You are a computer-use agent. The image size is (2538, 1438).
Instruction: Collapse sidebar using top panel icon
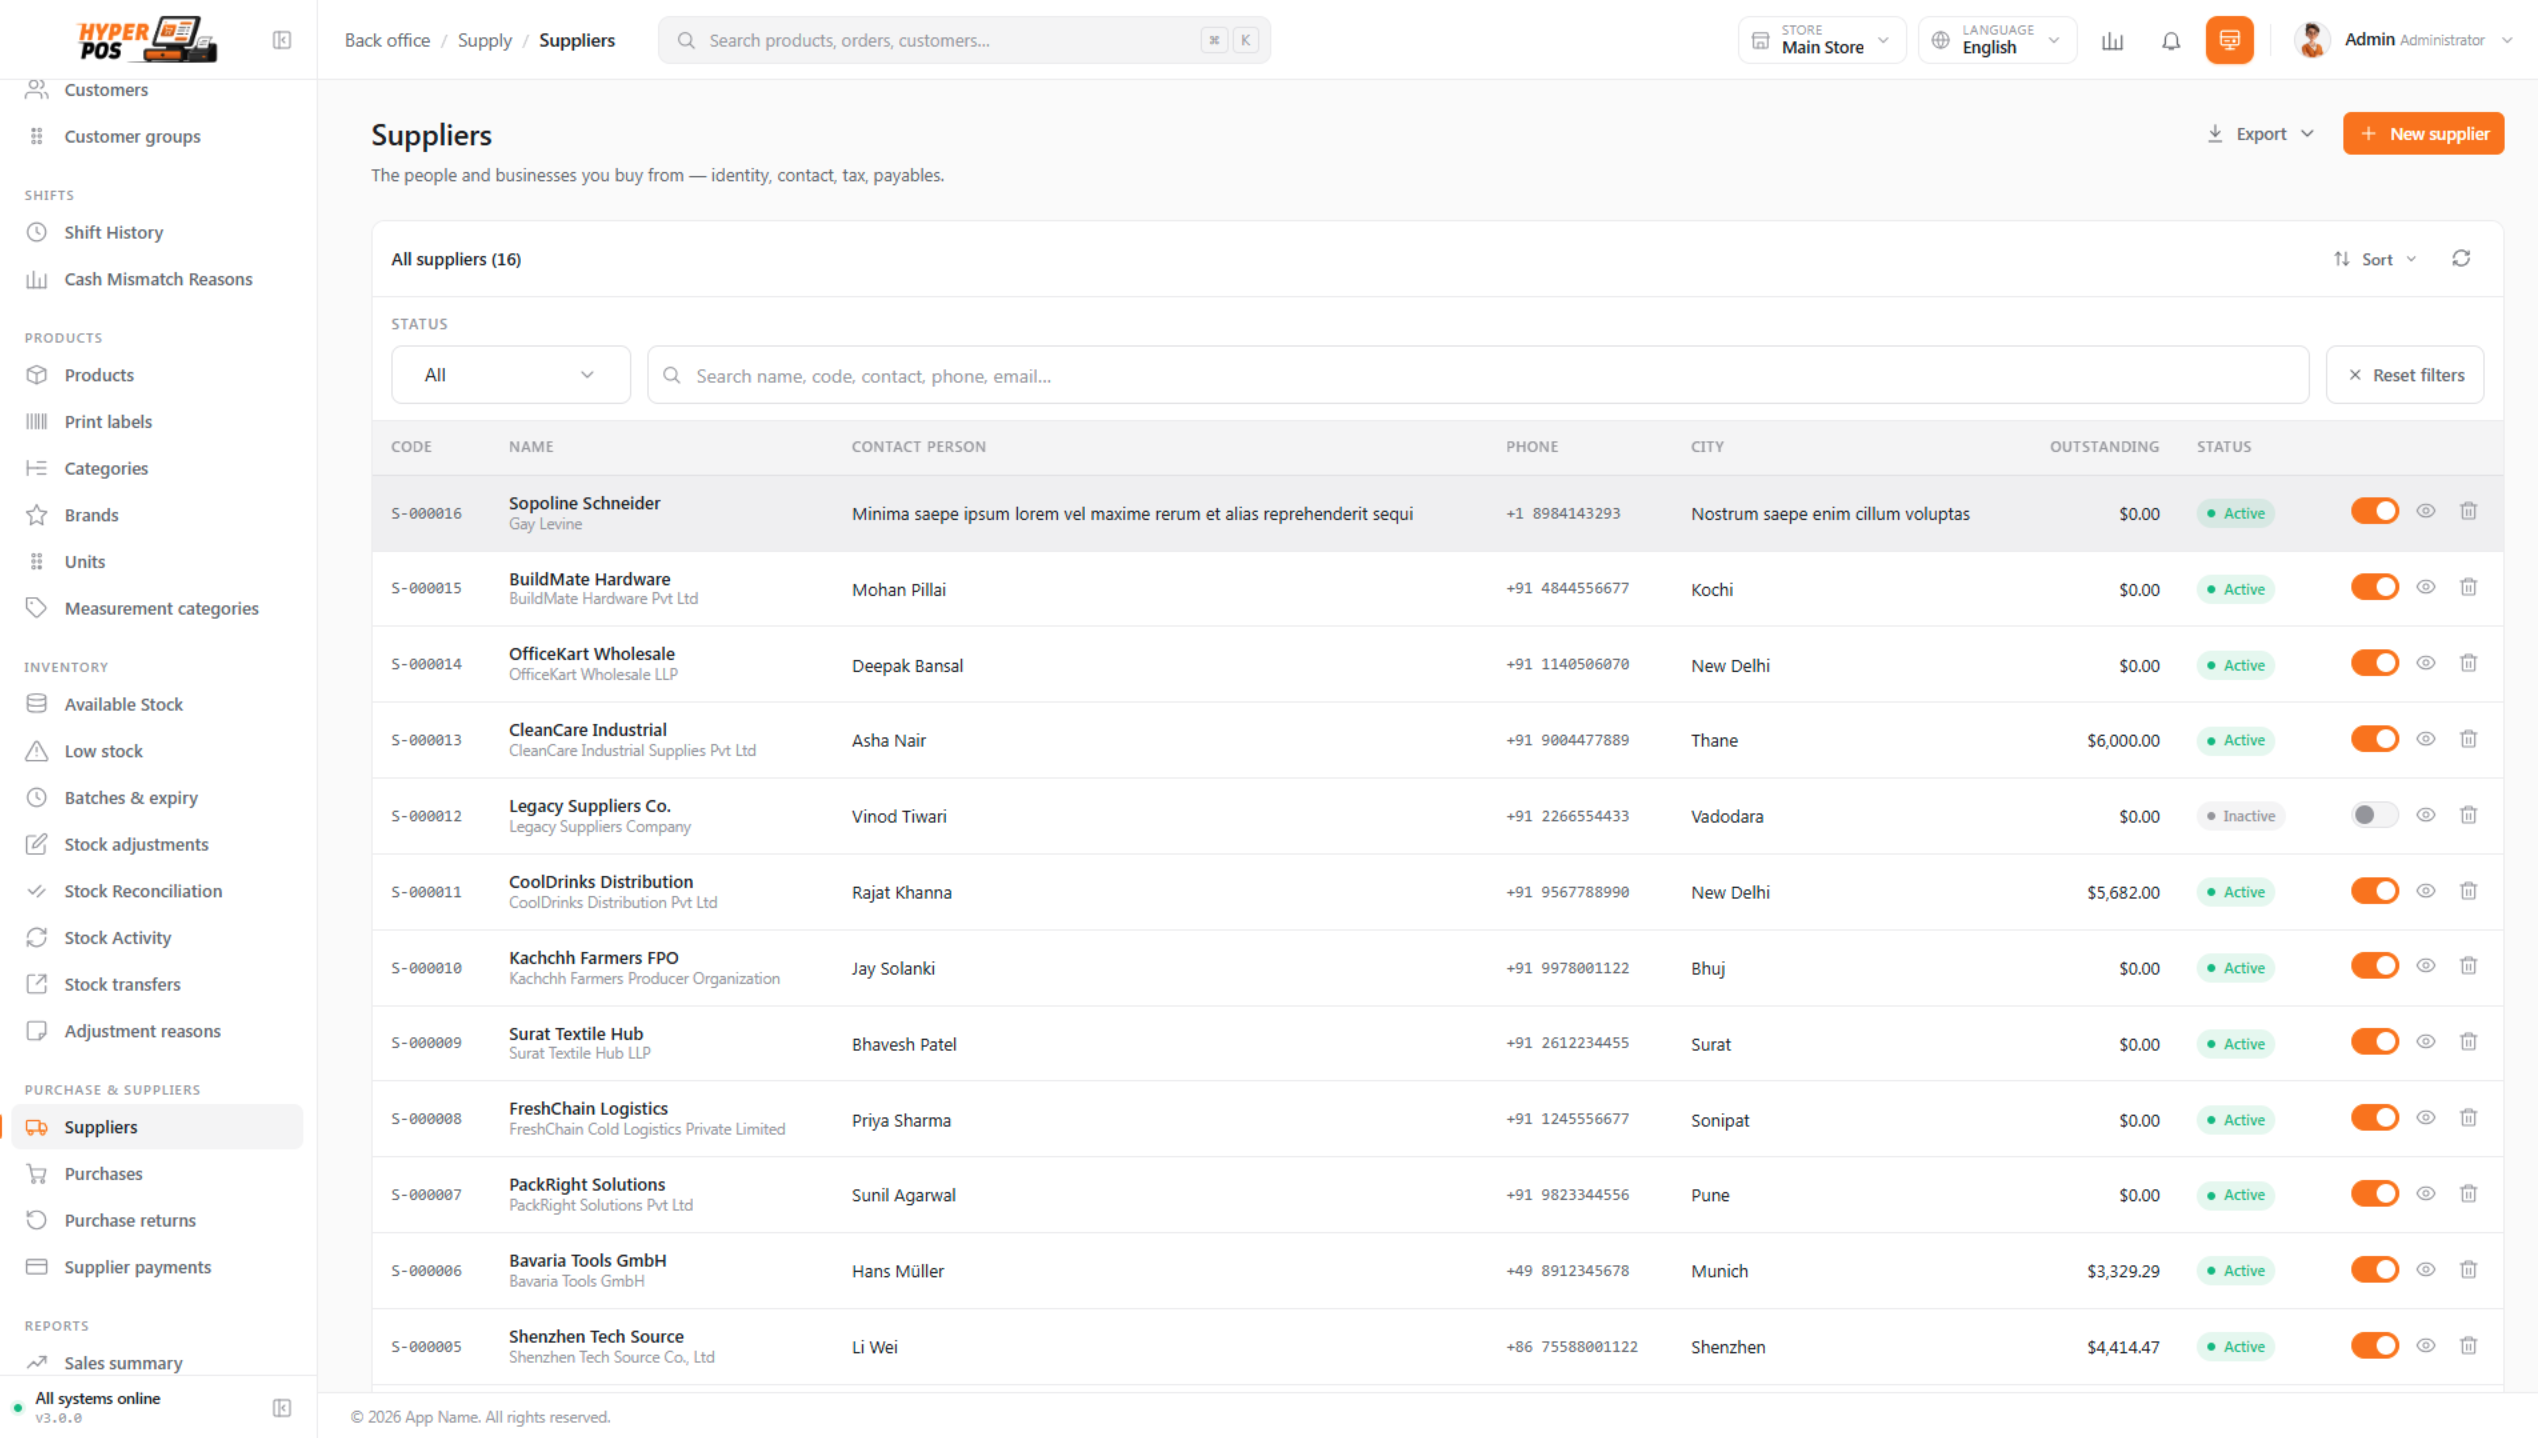click(x=282, y=40)
